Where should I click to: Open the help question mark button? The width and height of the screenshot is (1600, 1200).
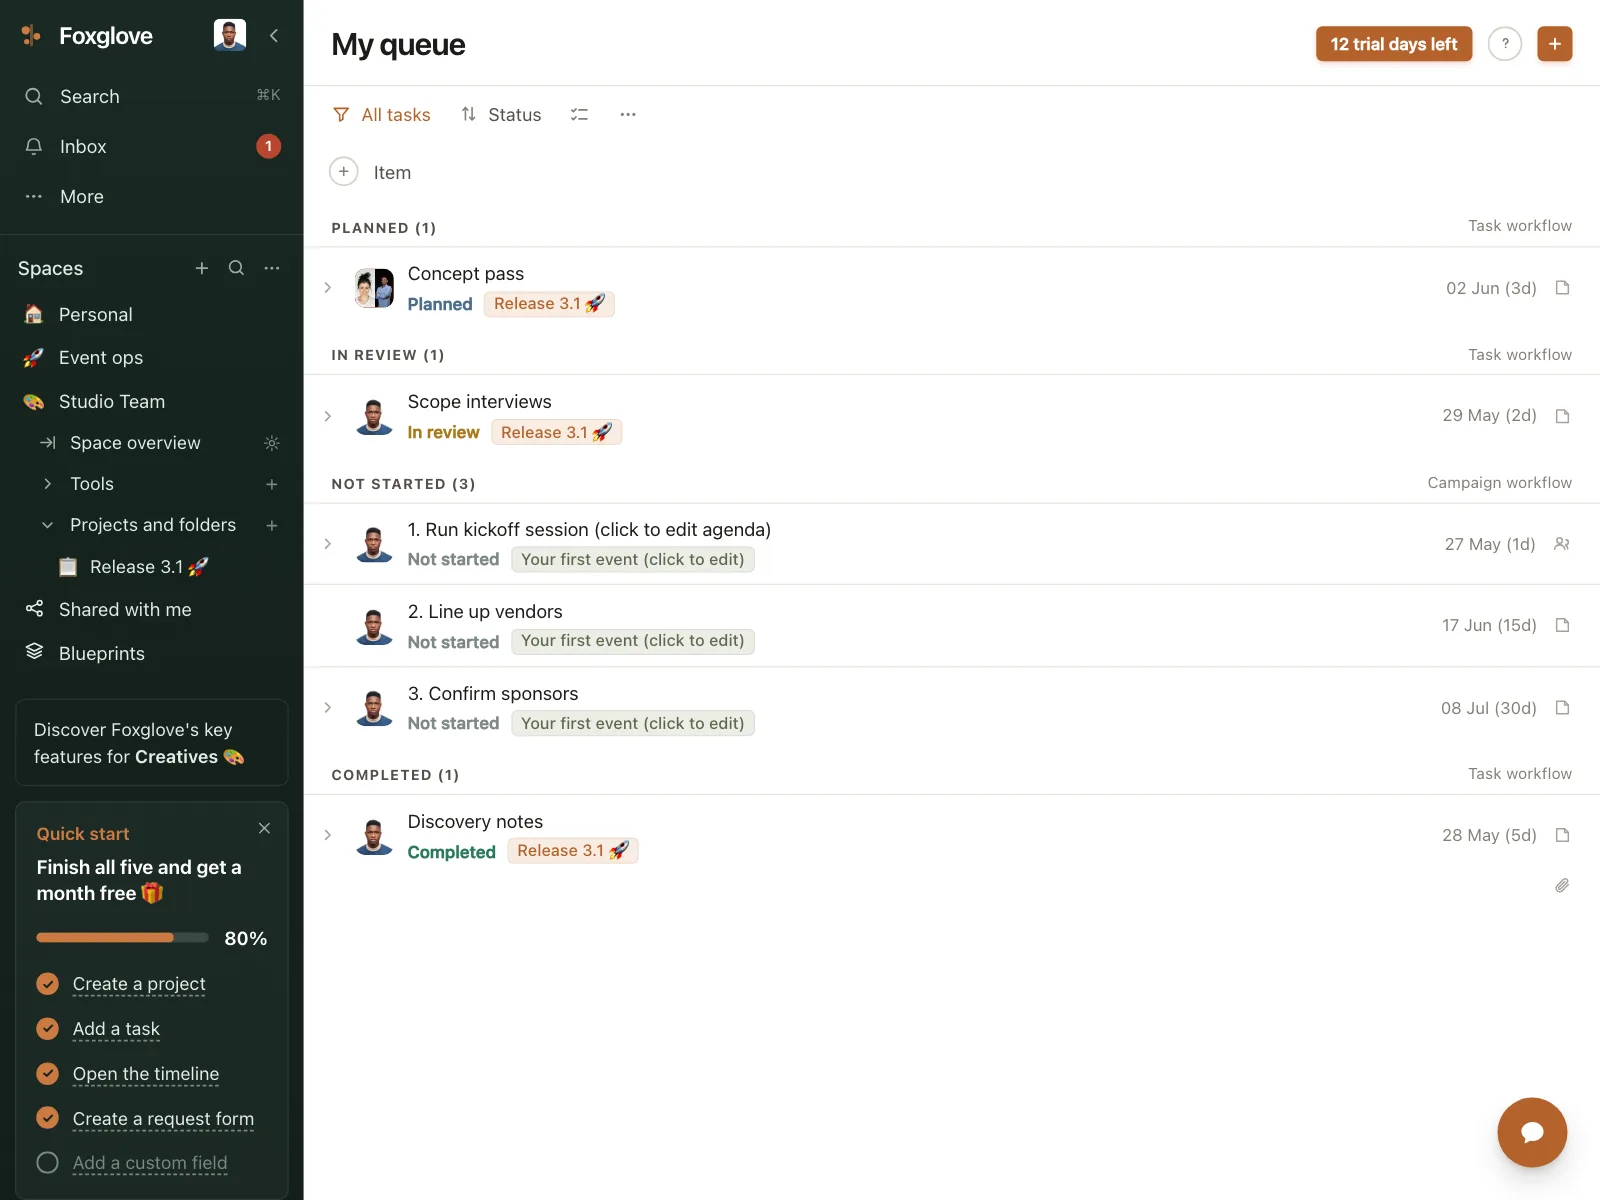[x=1505, y=44]
